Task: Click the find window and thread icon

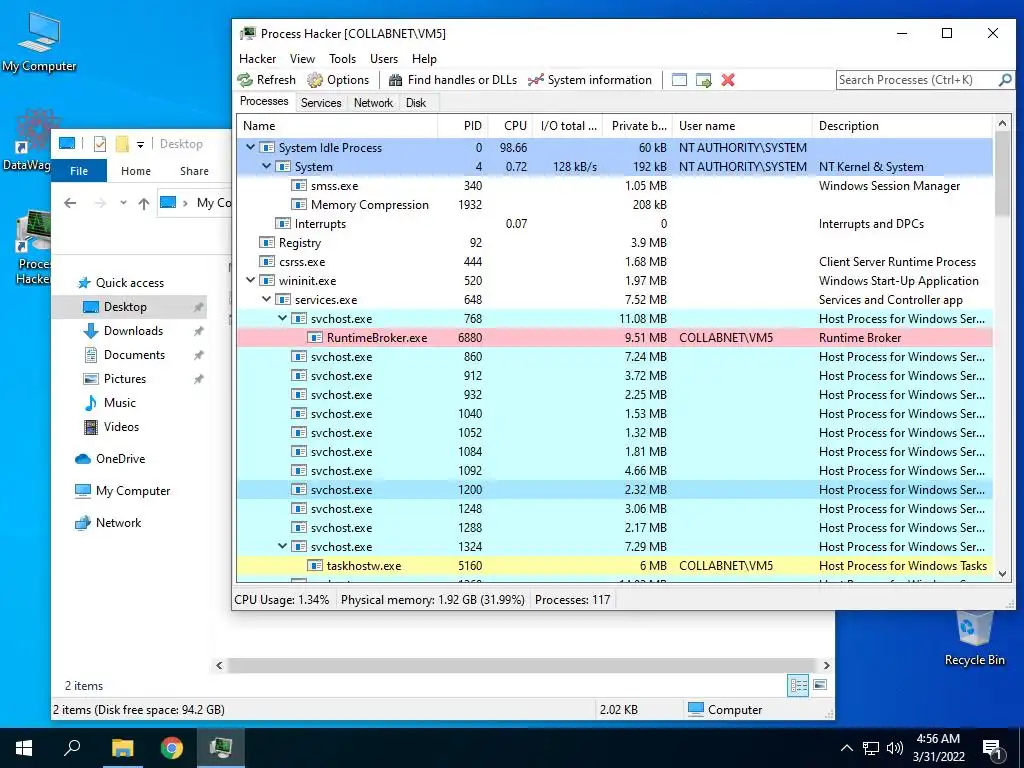Action: click(703, 80)
